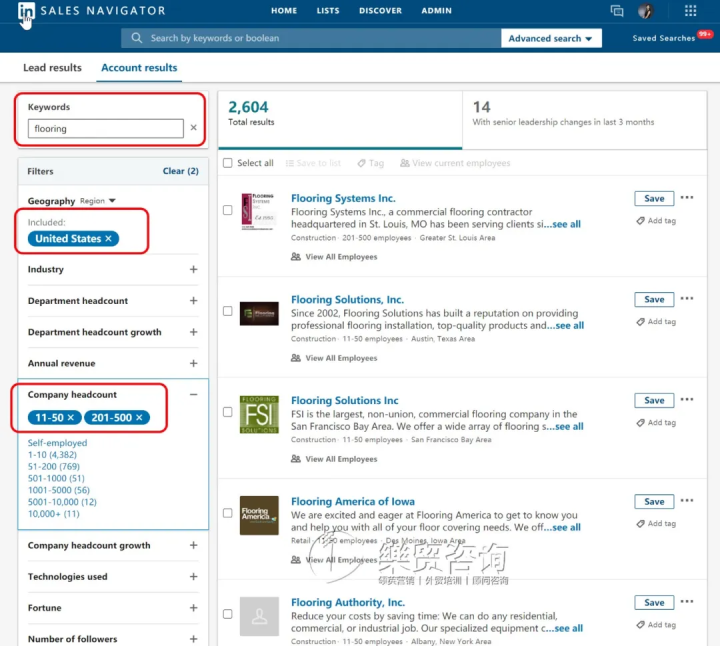Image resolution: width=720 pixels, height=646 pixels.
Task: Tick checkbox for Flooring Solutions, Inc.
Action: coord(228,311)
